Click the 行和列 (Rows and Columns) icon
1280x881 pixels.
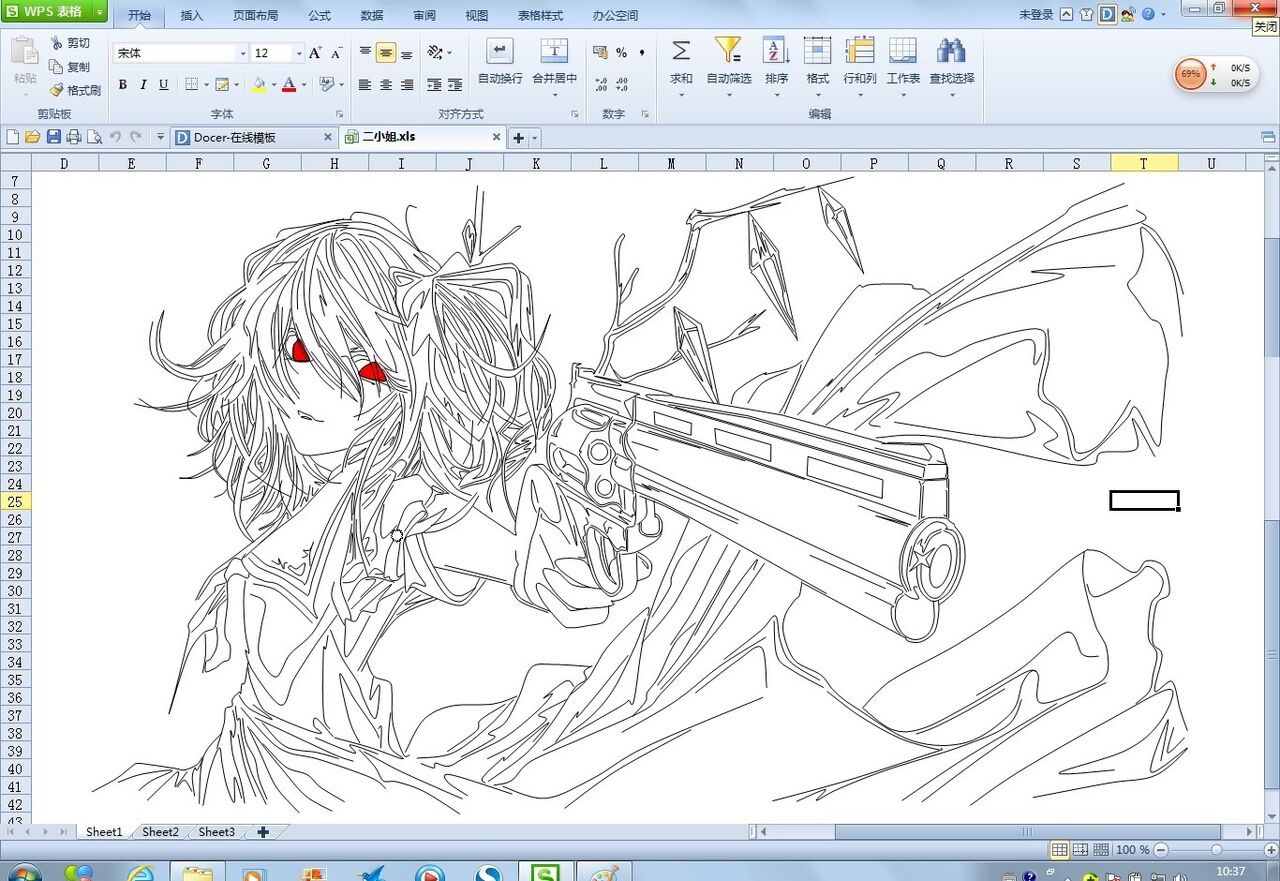pyautogui.click(x=860, y=51)
